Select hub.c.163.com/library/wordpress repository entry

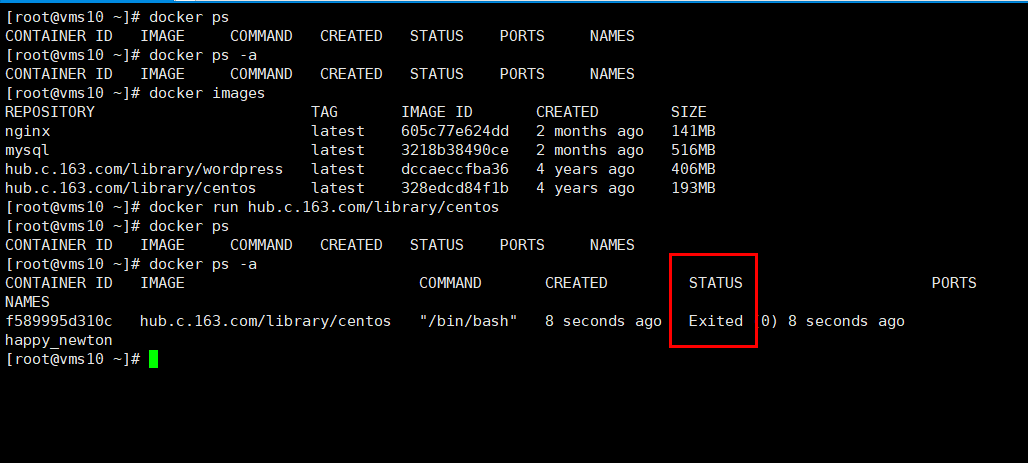(x=144, y=169)
